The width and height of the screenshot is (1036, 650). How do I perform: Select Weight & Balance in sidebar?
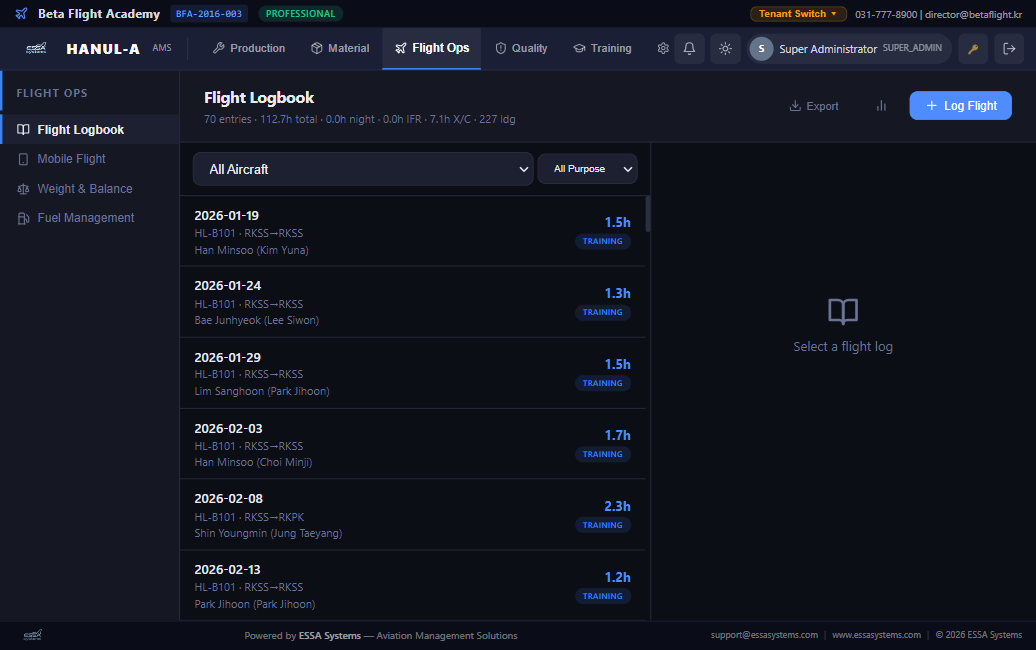pos(85,188)
